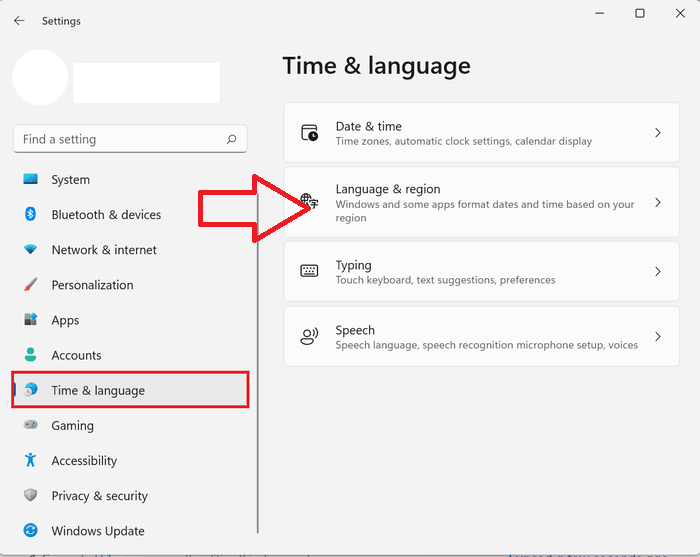The height and width of the screenshot is (557, 700).
Task: Click the Time & language globe icon
Action: (31, 390)
